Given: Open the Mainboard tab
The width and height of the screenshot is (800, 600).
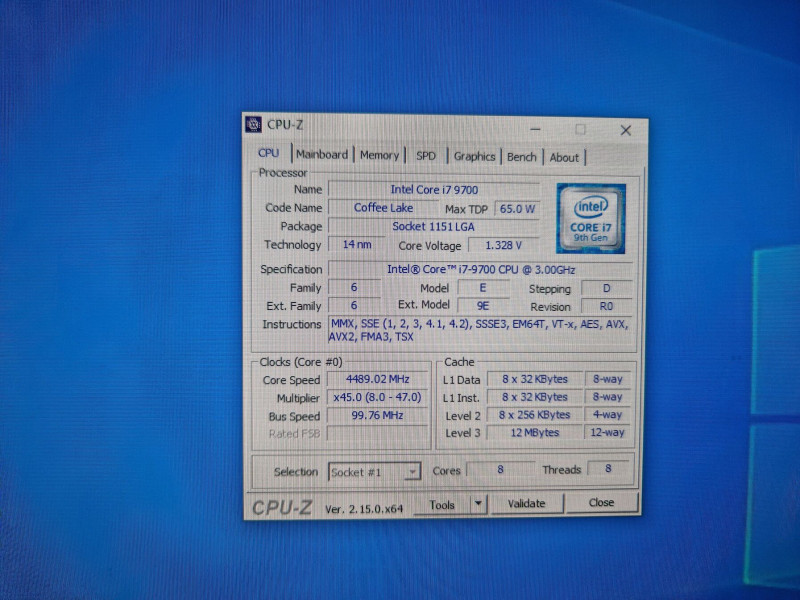Looking at the screenshot, I should point(322,155).
